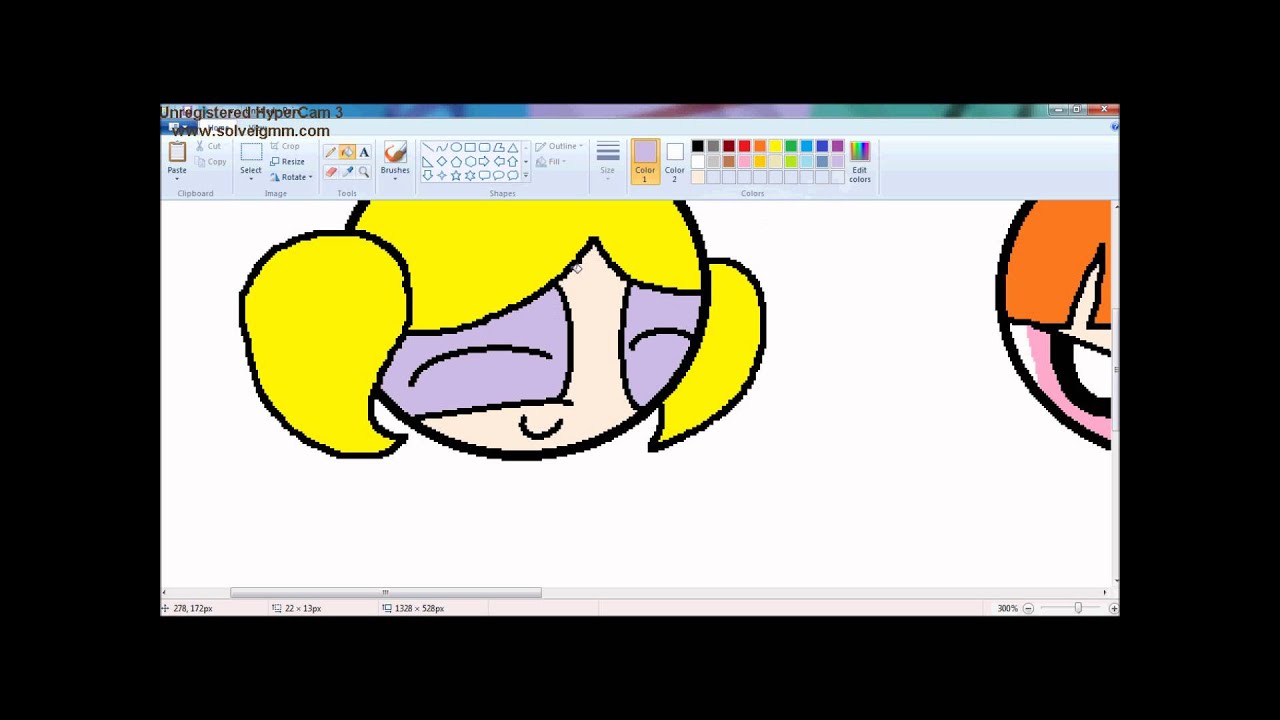The image size is (1280, 720).
Task: Choose the Up arrow shape
Action: [512, 162]
